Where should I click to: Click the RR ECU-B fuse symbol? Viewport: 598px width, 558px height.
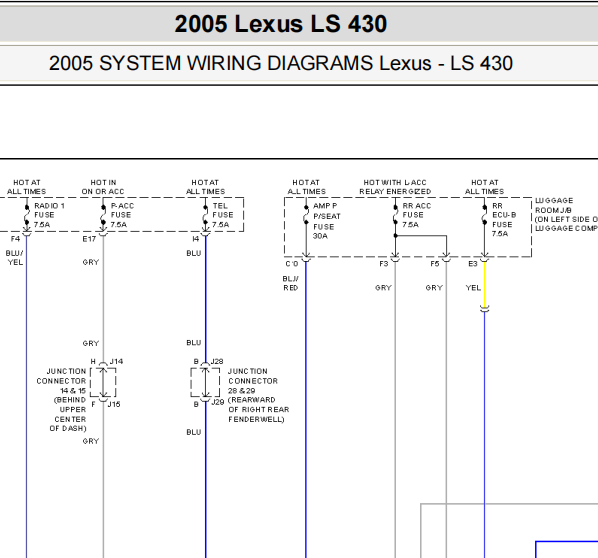pyautogui.click(x=485, y=215)
